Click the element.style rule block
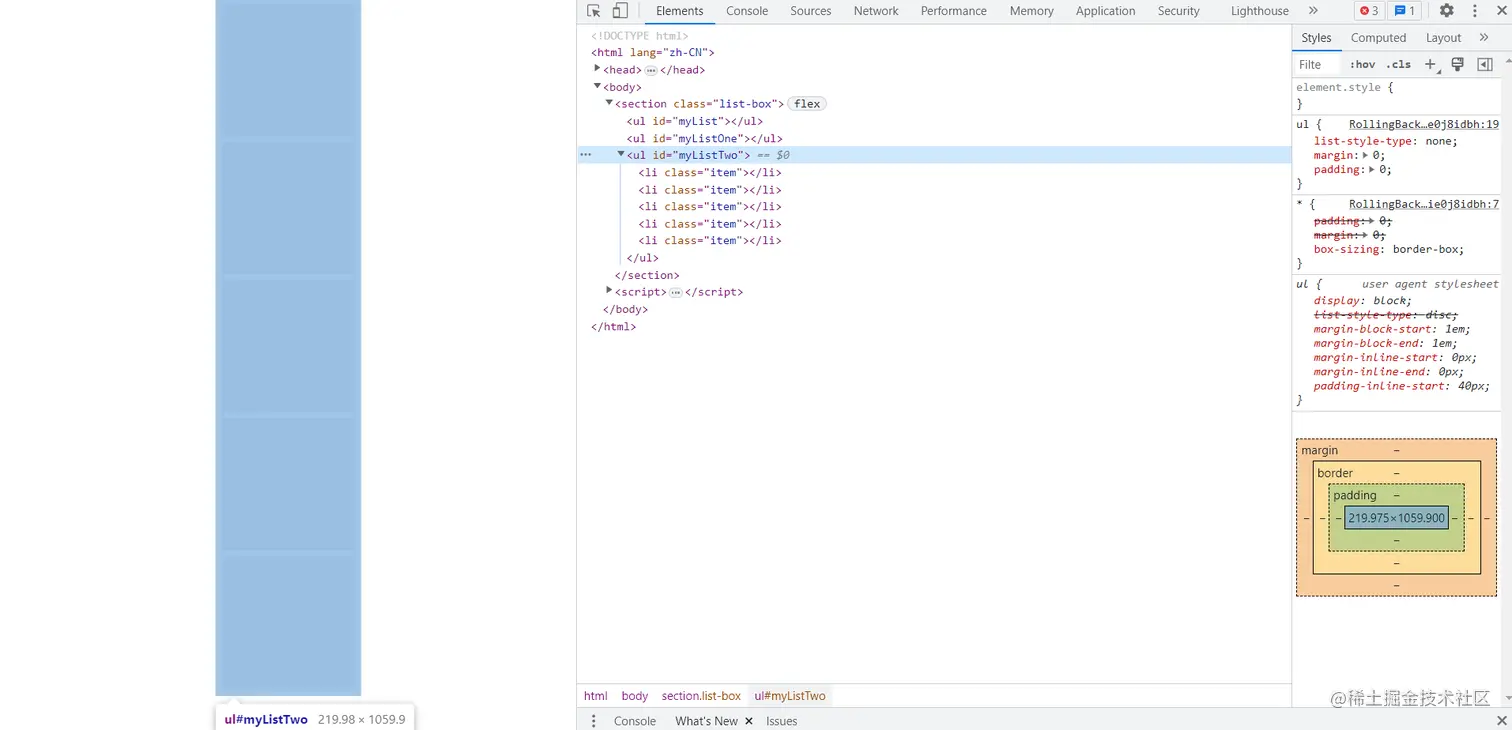The height and width of the screenshot is (730, 1512). 1397,95
